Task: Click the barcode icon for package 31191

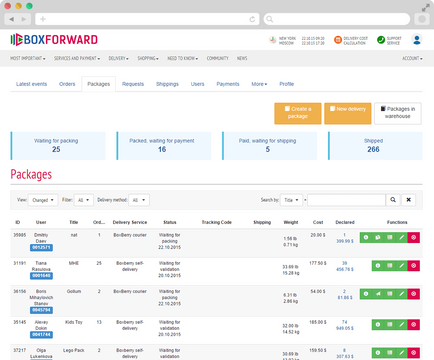Action: coord(390,266)
